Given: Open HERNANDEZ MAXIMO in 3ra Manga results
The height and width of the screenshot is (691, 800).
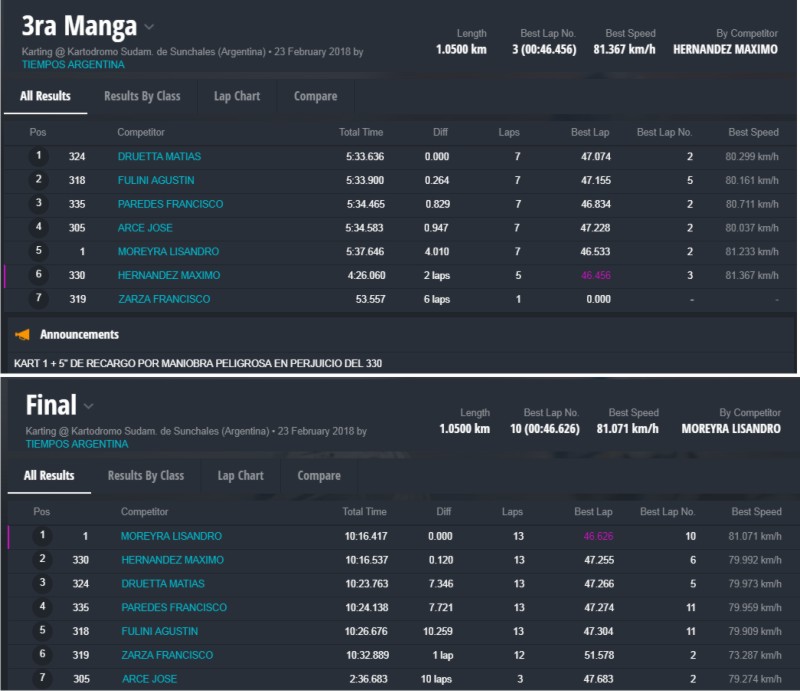Looking at the screenshot, I should (168, 275).
